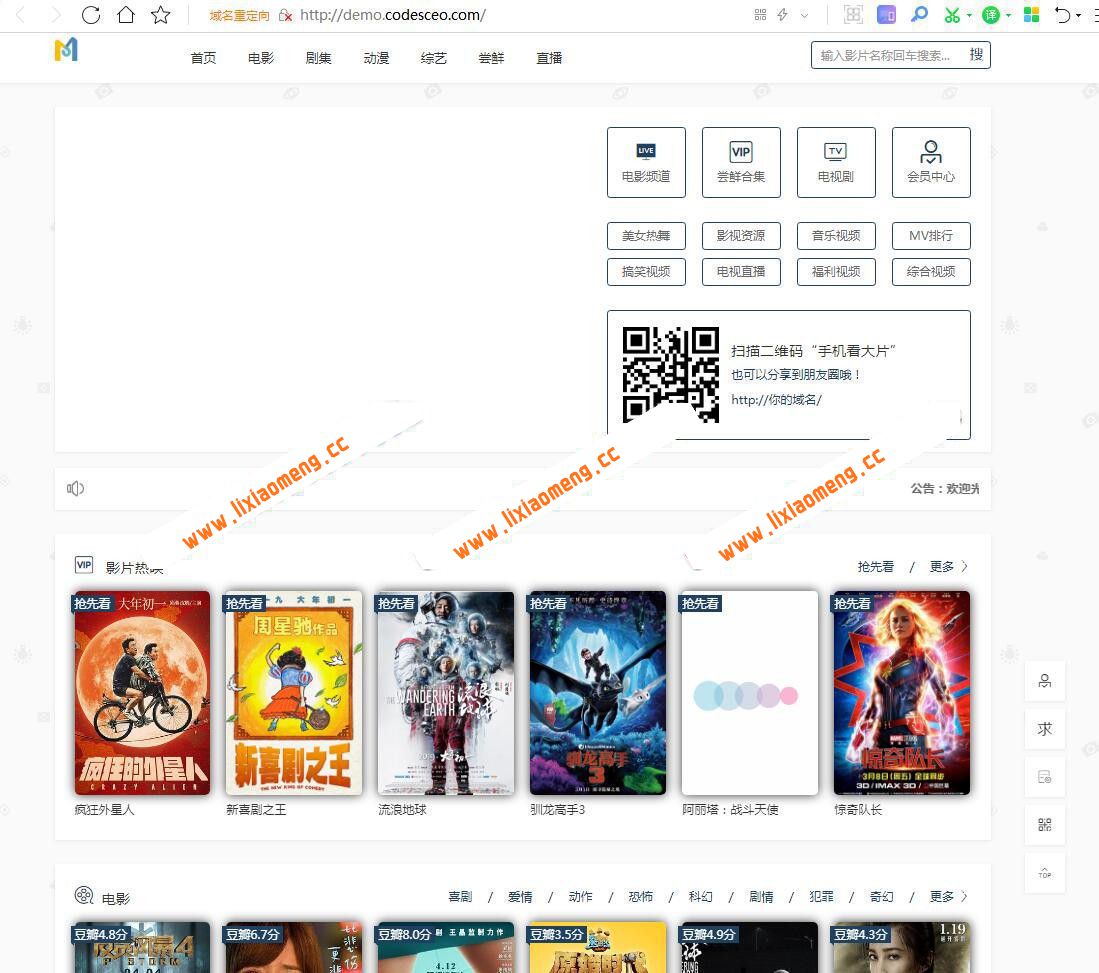Expand scissors tool dropdown arrow
The width and height of the screenshot is (1099, 973).
click(969, 15)
